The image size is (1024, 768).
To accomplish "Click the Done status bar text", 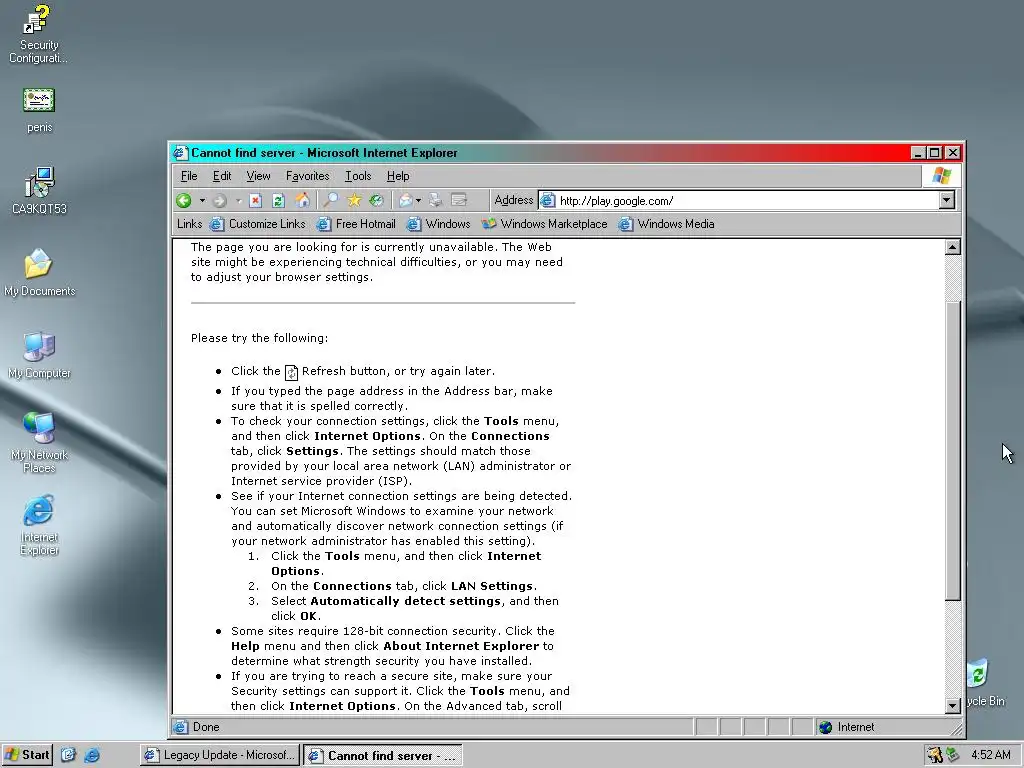I will pyautogui.click(x=206, y=727).
